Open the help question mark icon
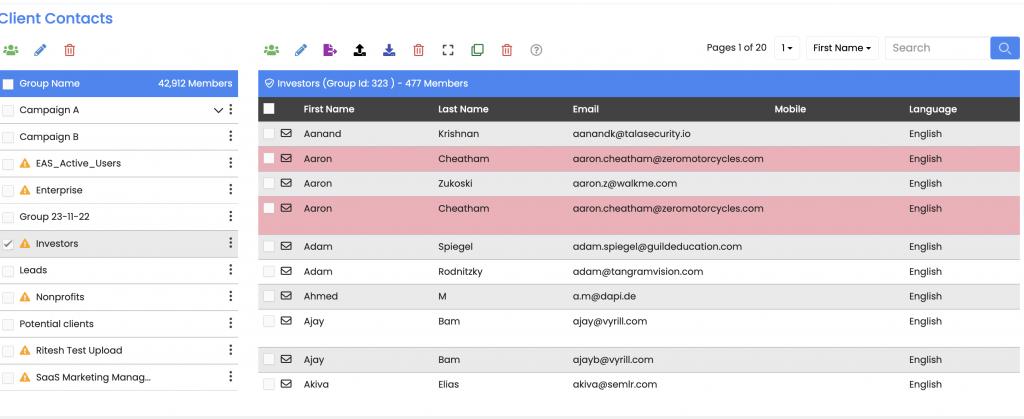Viewport: 1024px width, 419px height. tap(536, 50)
